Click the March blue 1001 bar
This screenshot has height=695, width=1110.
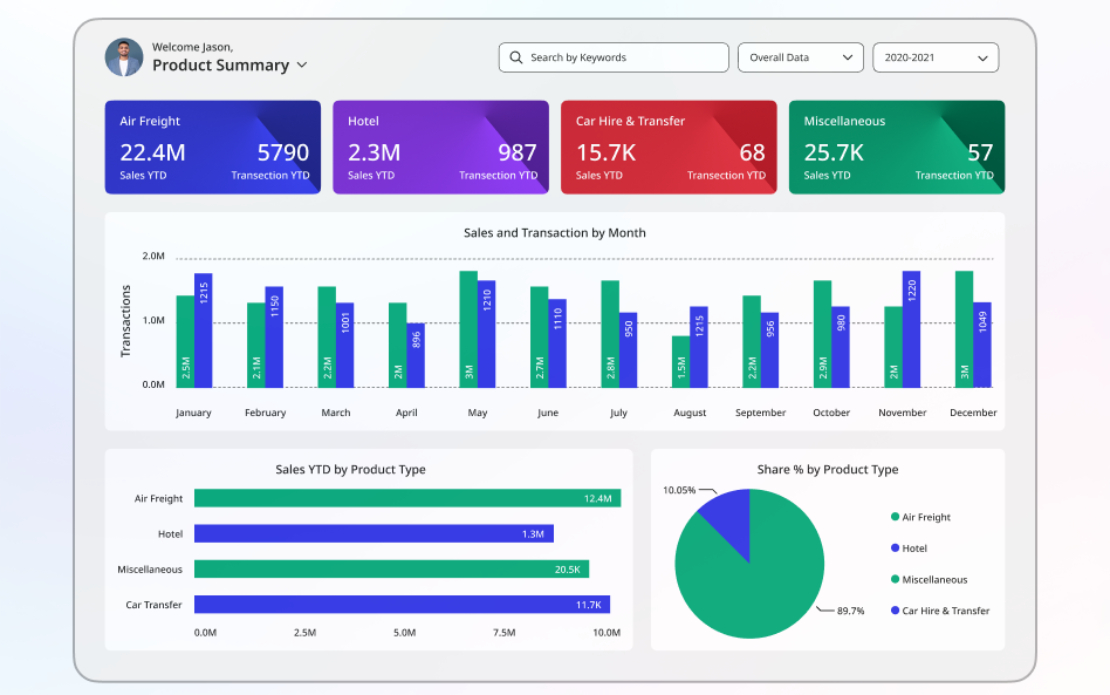click(x=345, y=345)
